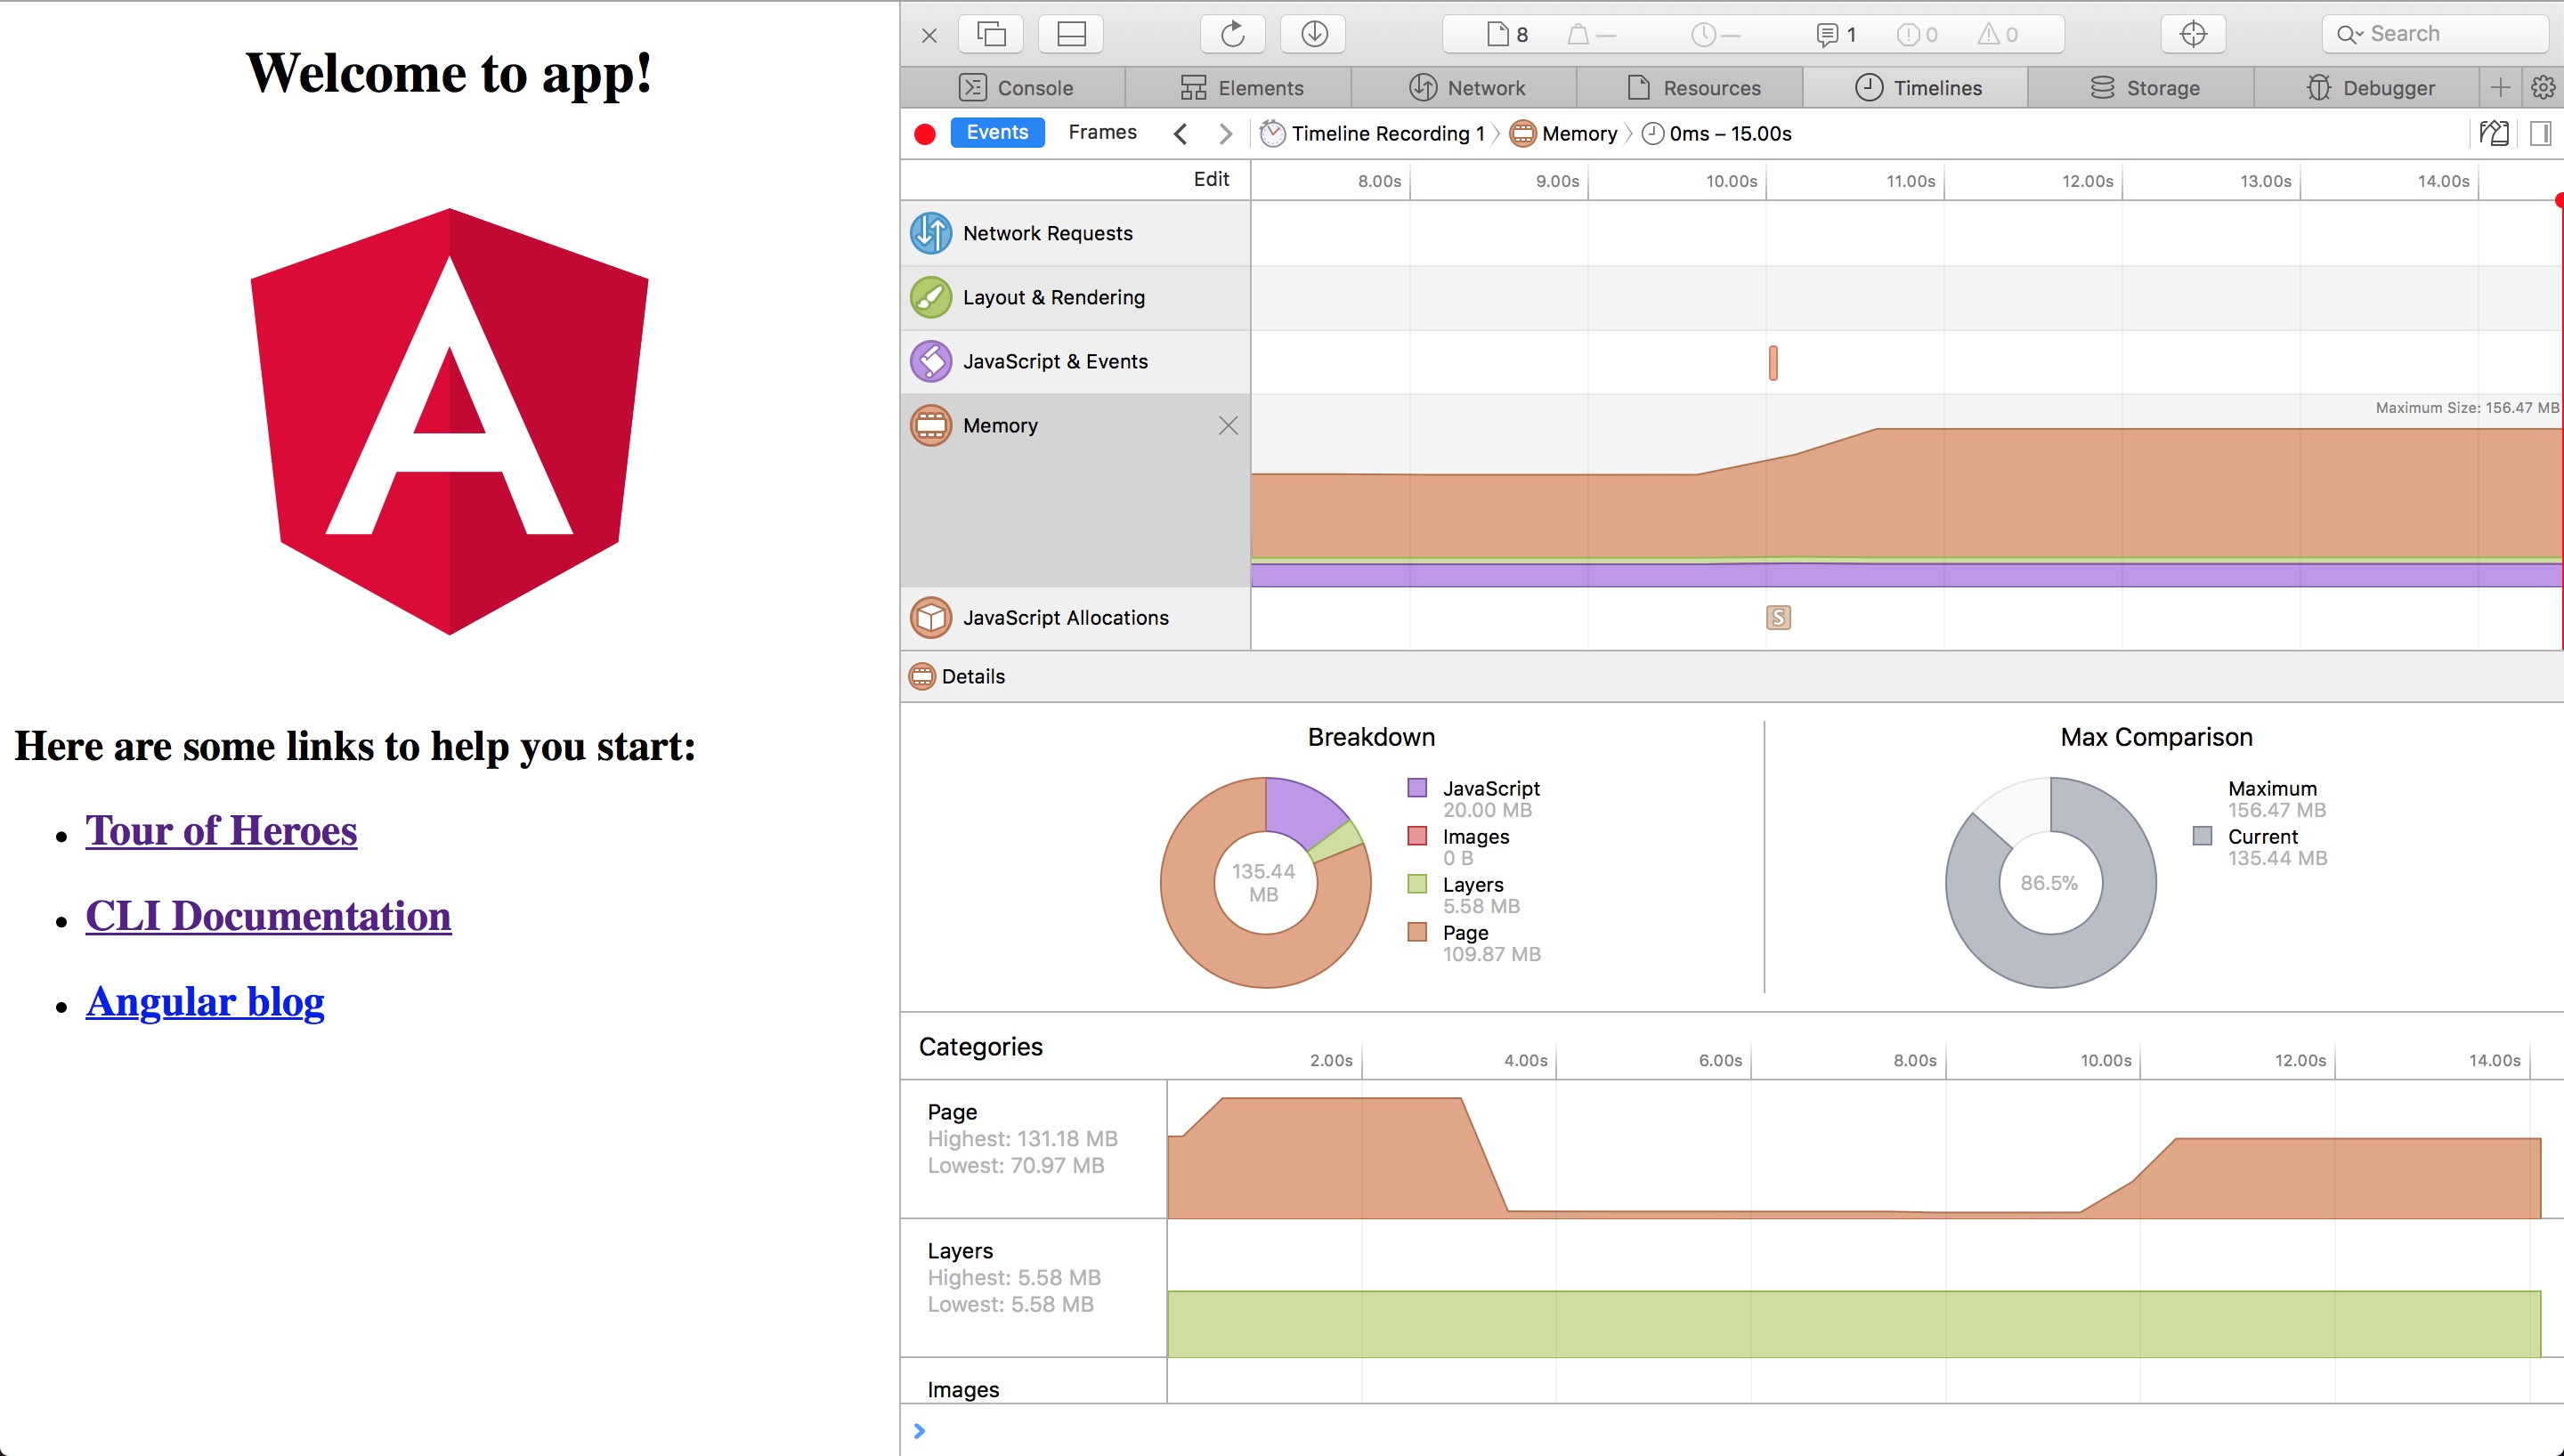This screenshot has width=2564, height=1456.
Task: Expand the console prompt chevron
Action: 919,1431
